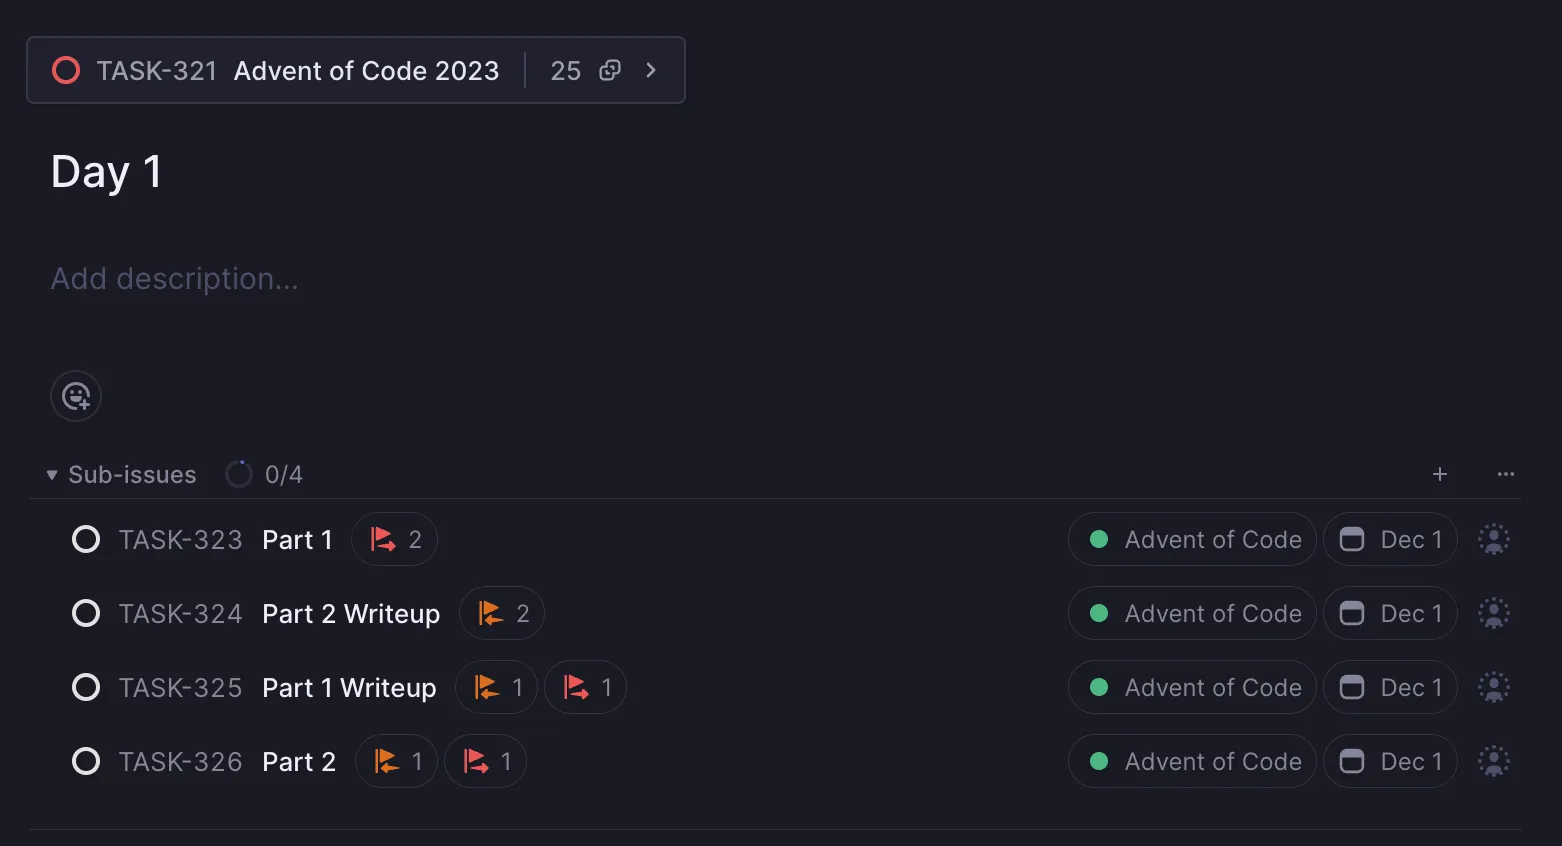Click the 0/4 sub-issues progress indicator
Viewport: 1562px width, 846px height.
click(x=265, y=474)
